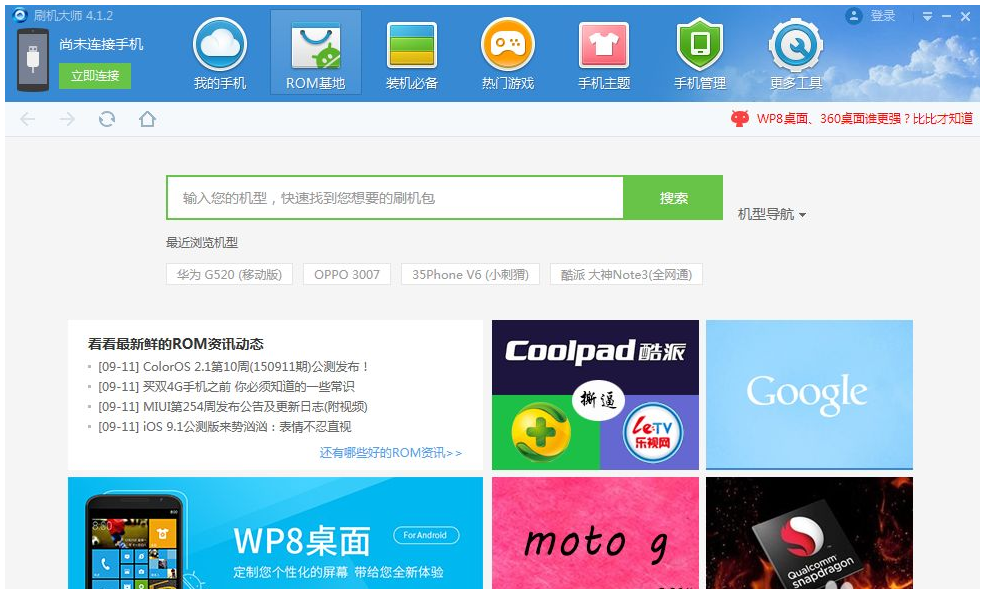Open the Google blue thumbnail
The width and height of the screenshot is (988, 596).
tap(809, 394)
